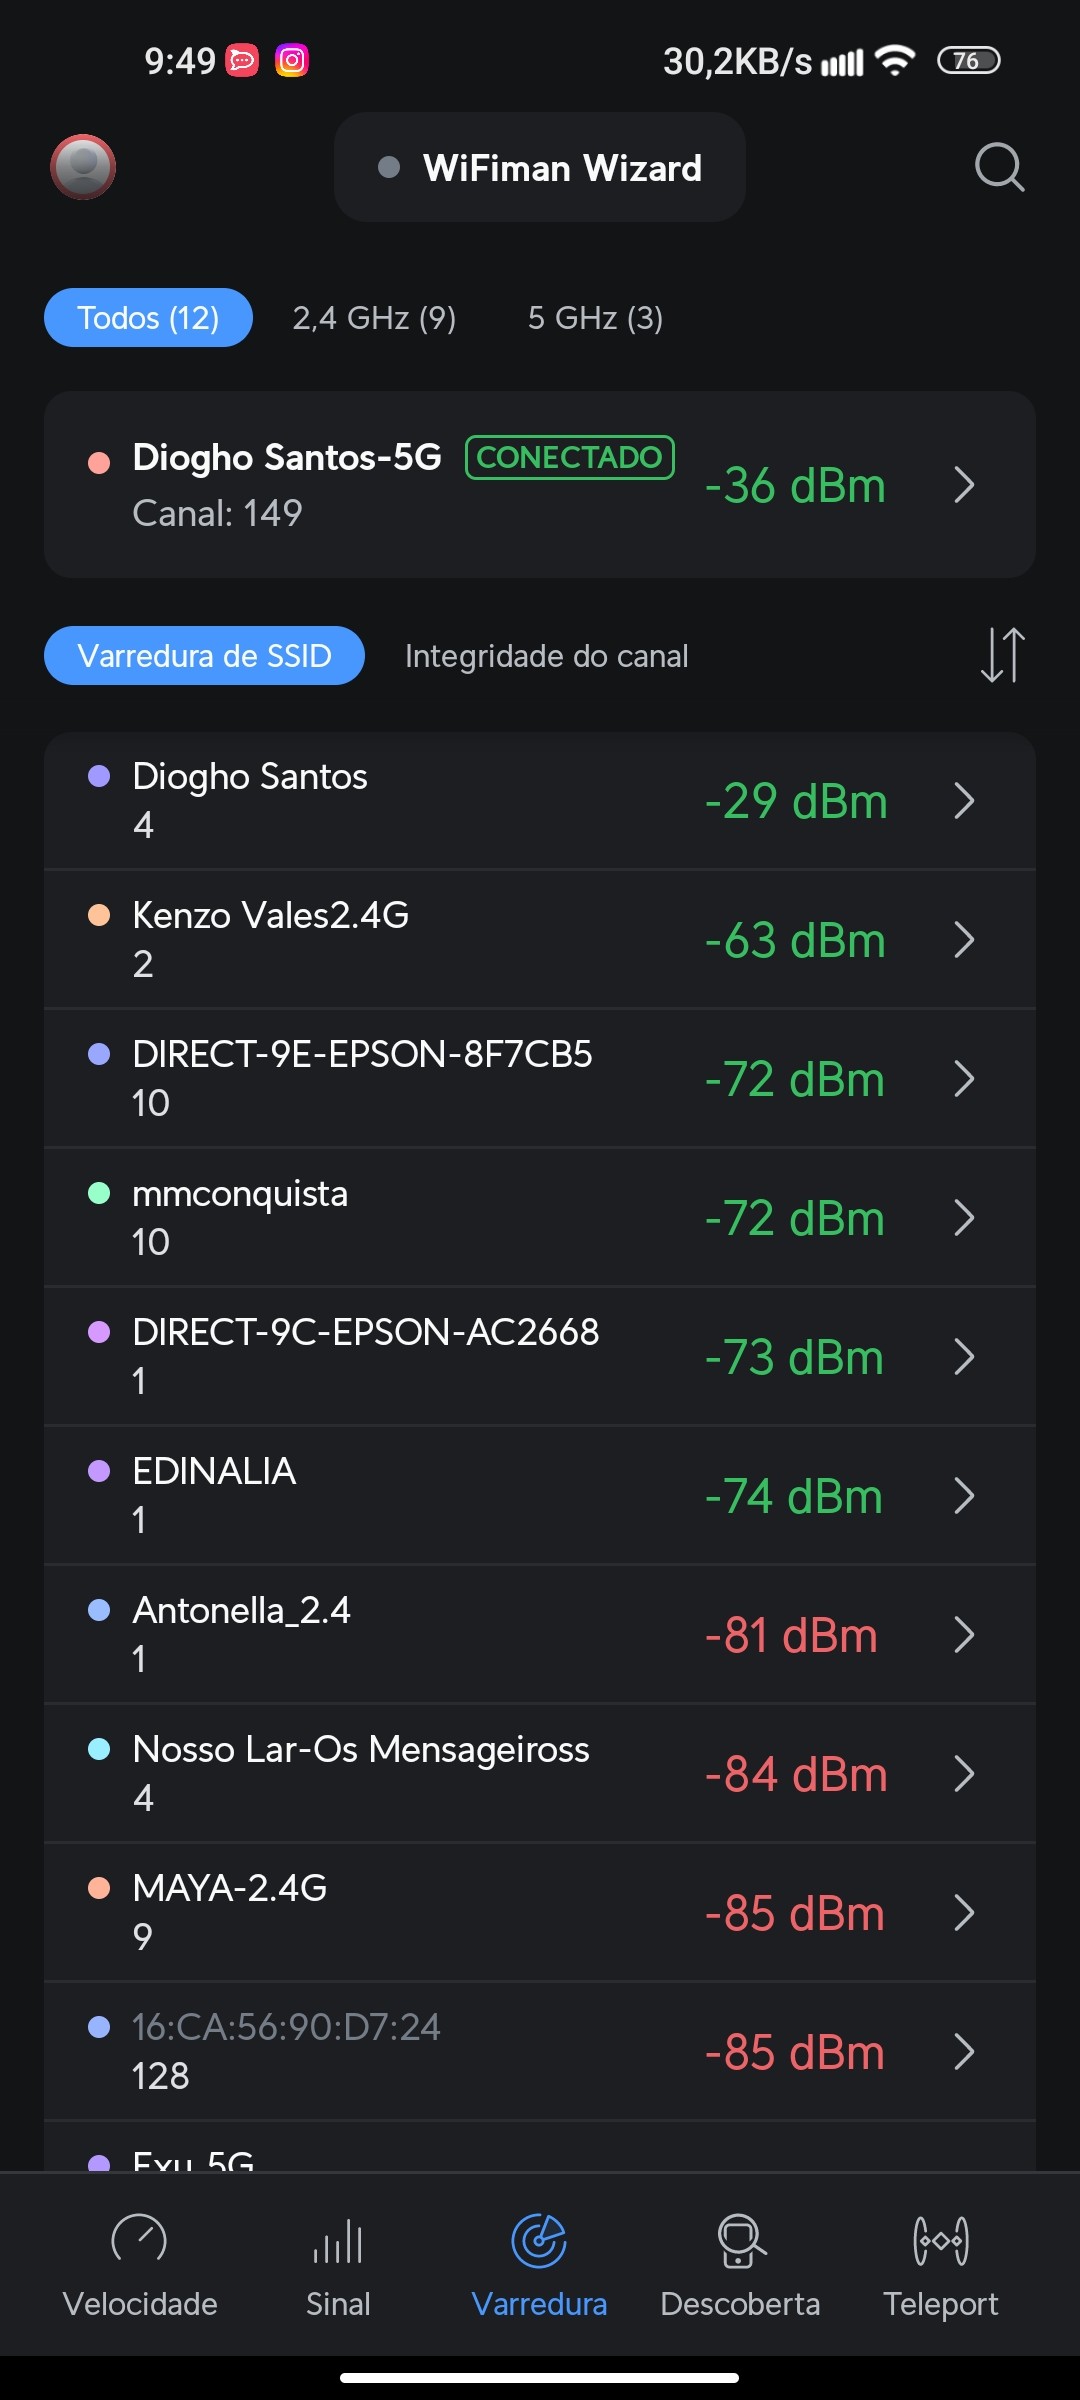Switch to Integridade do canal tab
This screenshot has height=2400, width=1080.
tap(546, 656)
